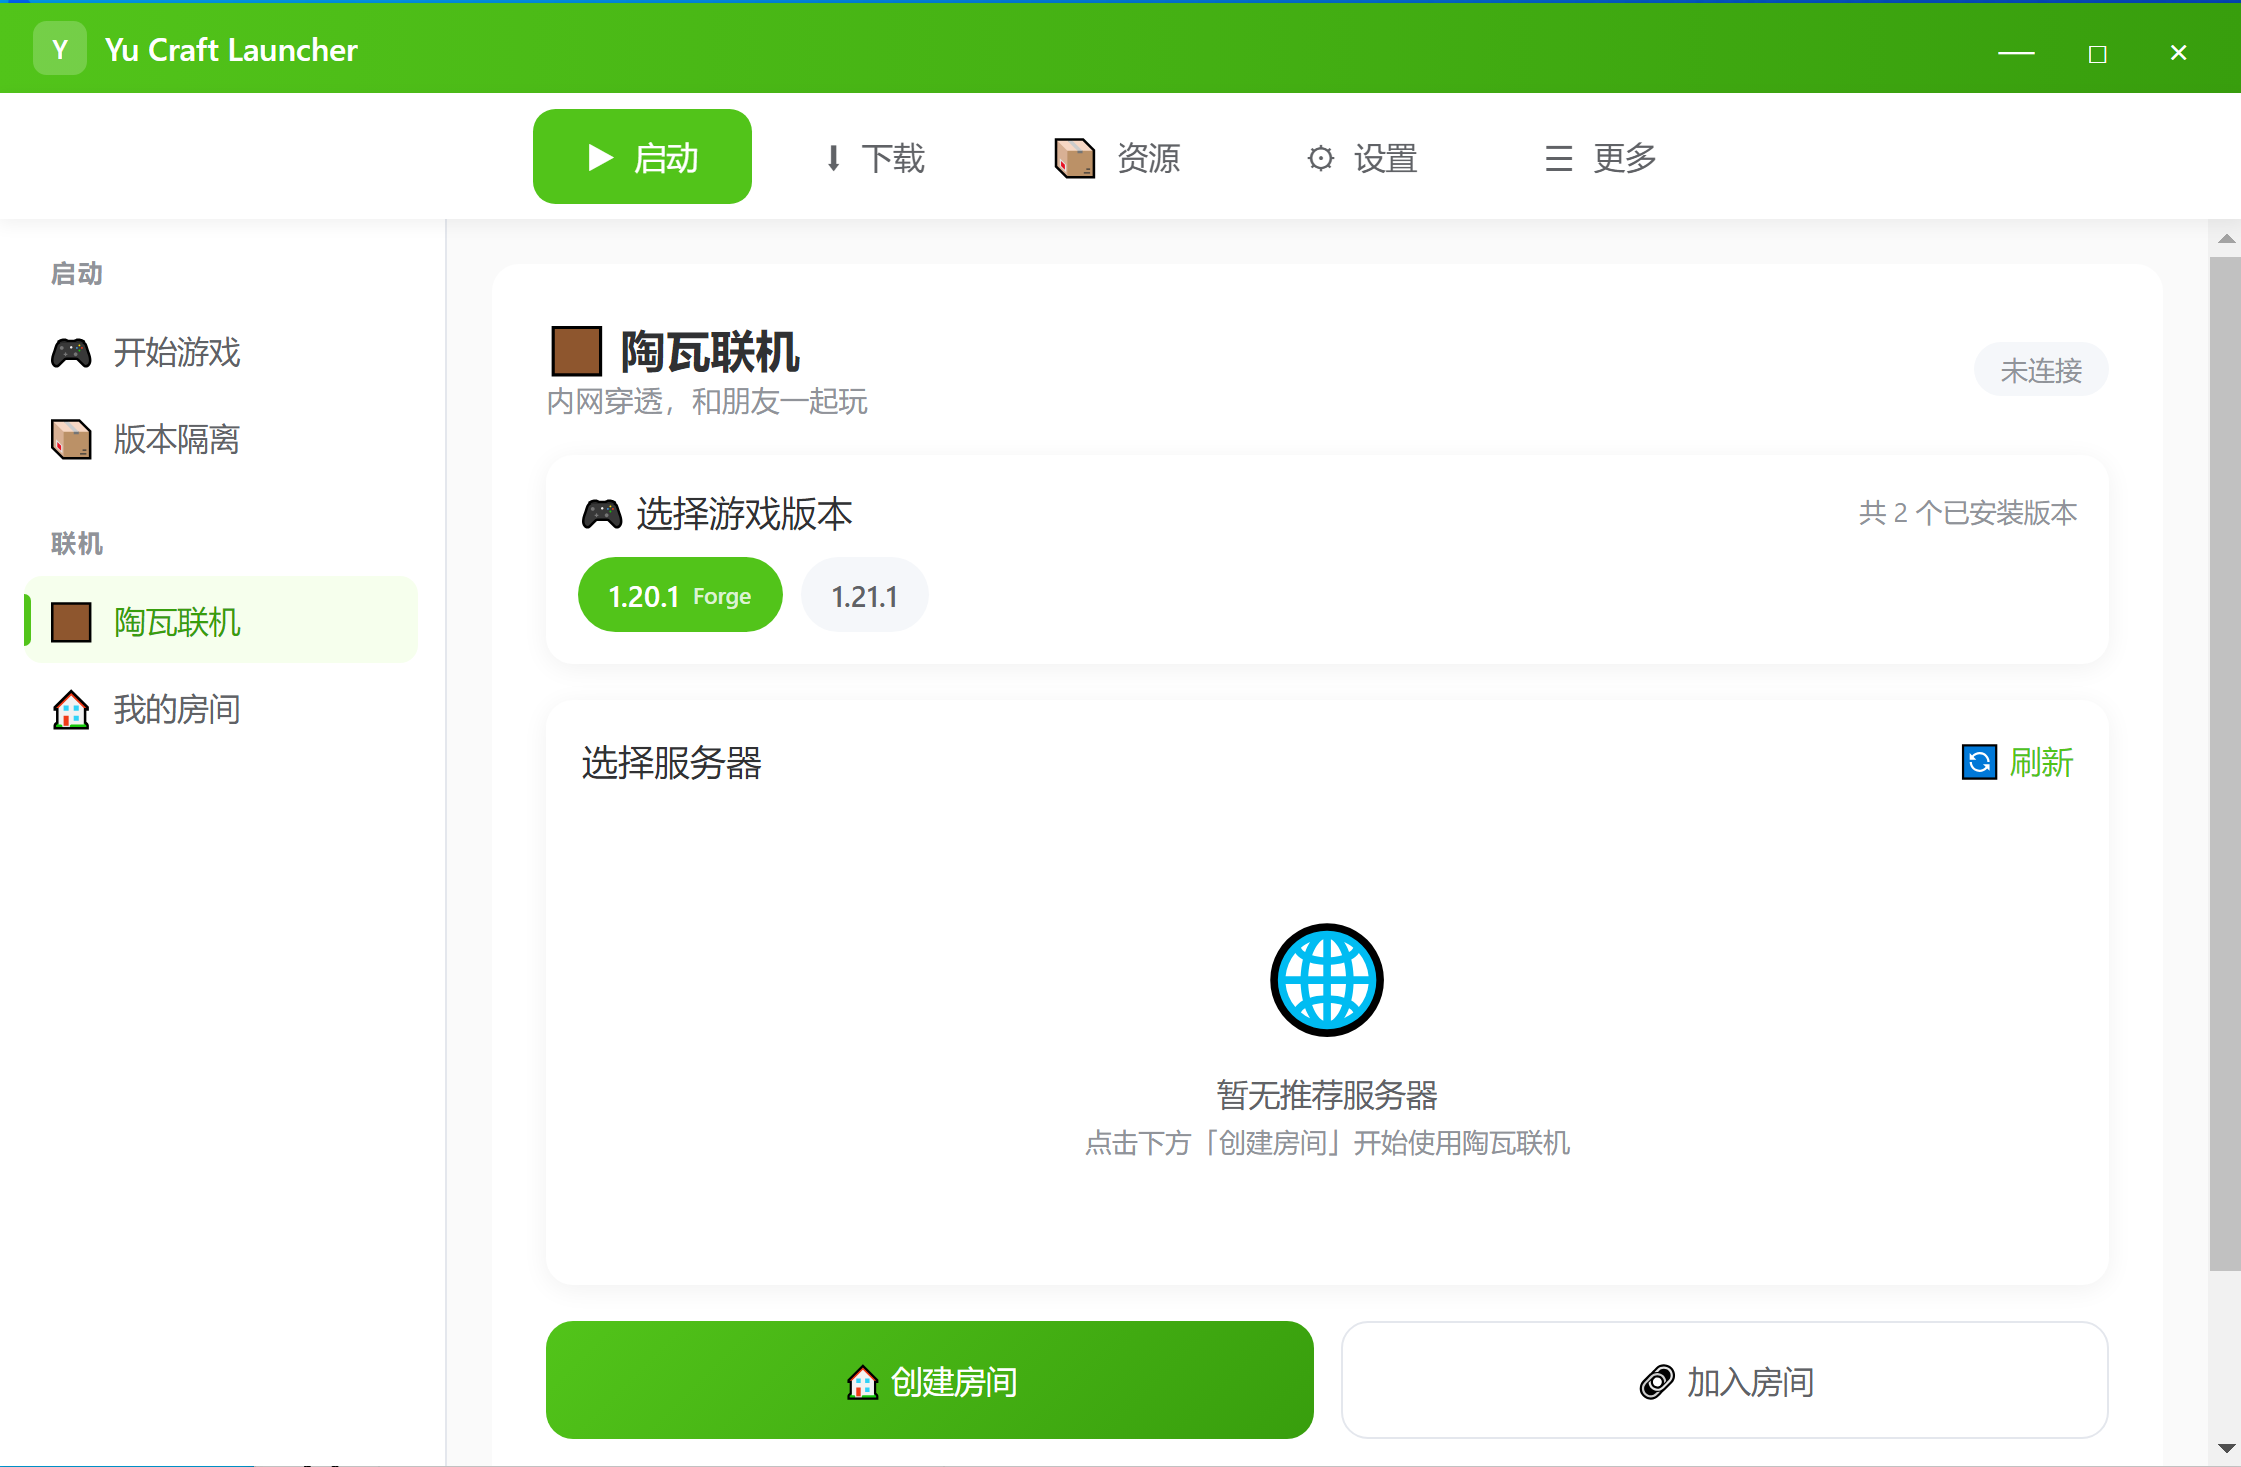The image size is (2241, 1467).
Task: Click the gear icon beside 设置
Action: (1321, 158)
